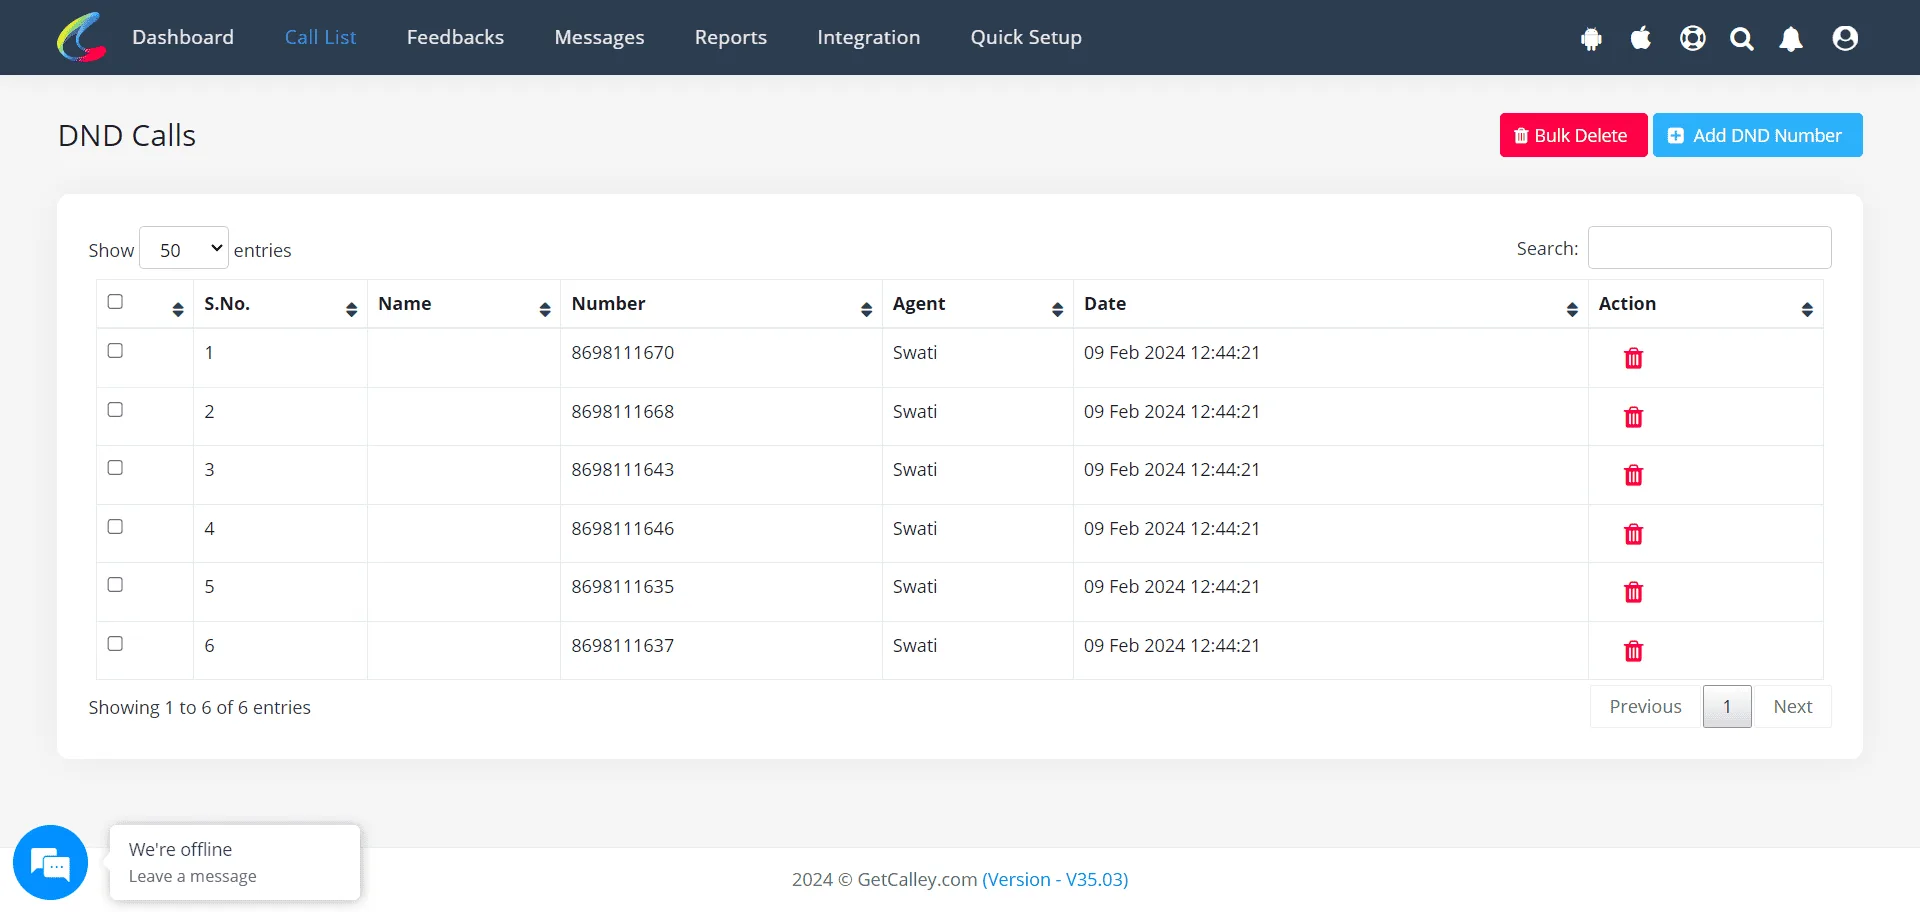Check the box for row 5
Screen dimensions: 1920x912
tap(115, 585)
